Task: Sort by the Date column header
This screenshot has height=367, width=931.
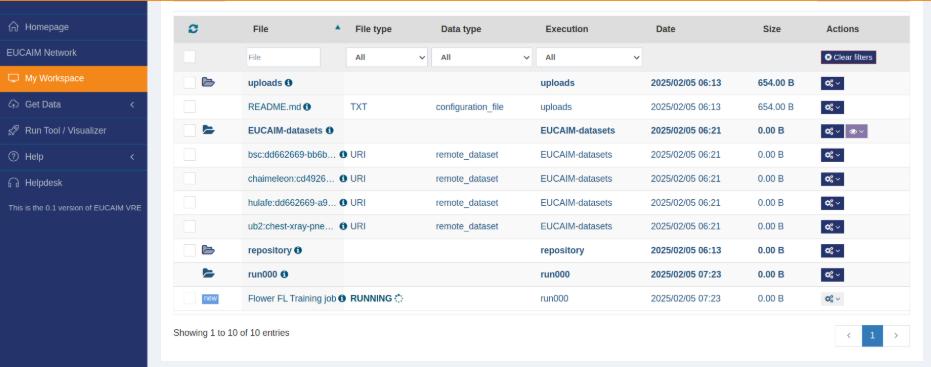Action: point(666,29)
